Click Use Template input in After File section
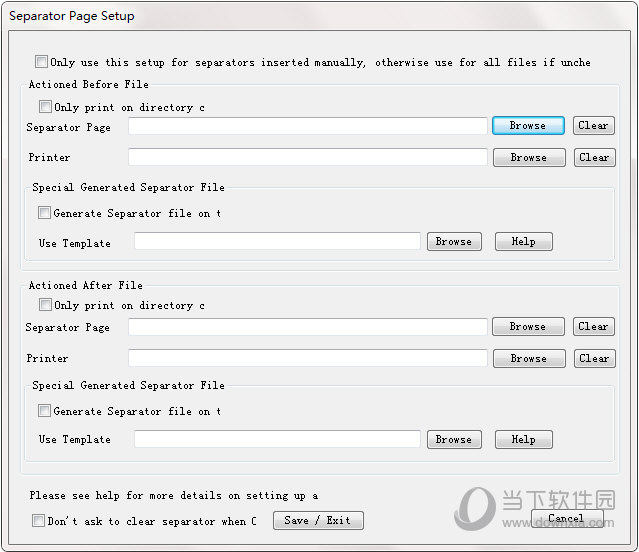 (277, 440)
